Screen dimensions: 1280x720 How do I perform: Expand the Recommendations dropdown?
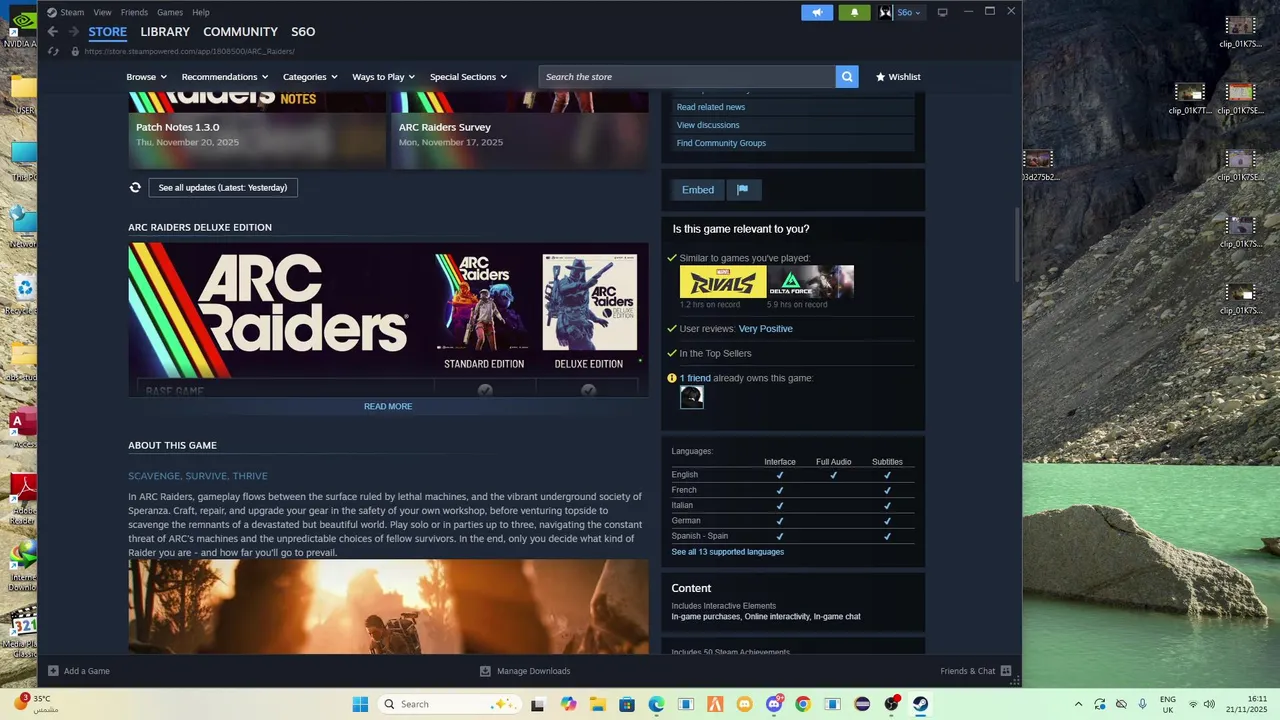click(x=225, y=77)
